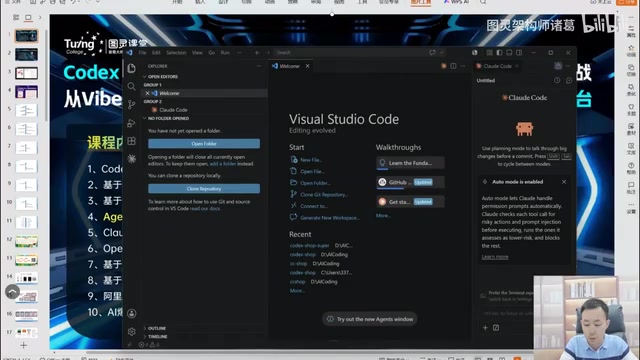640x360 pixels.
Task: Open the Search view in activity bar
Action: pos(131,86)
